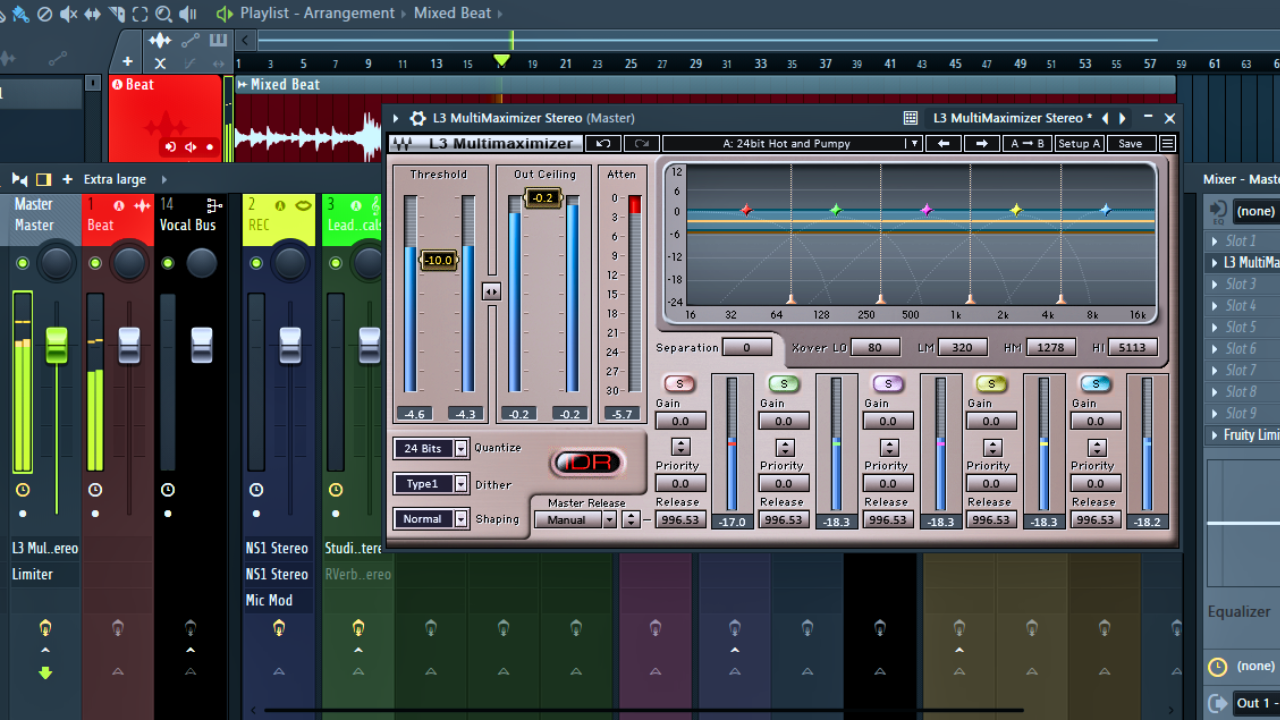Open the plugin preset grid icon

pos(910,118)
